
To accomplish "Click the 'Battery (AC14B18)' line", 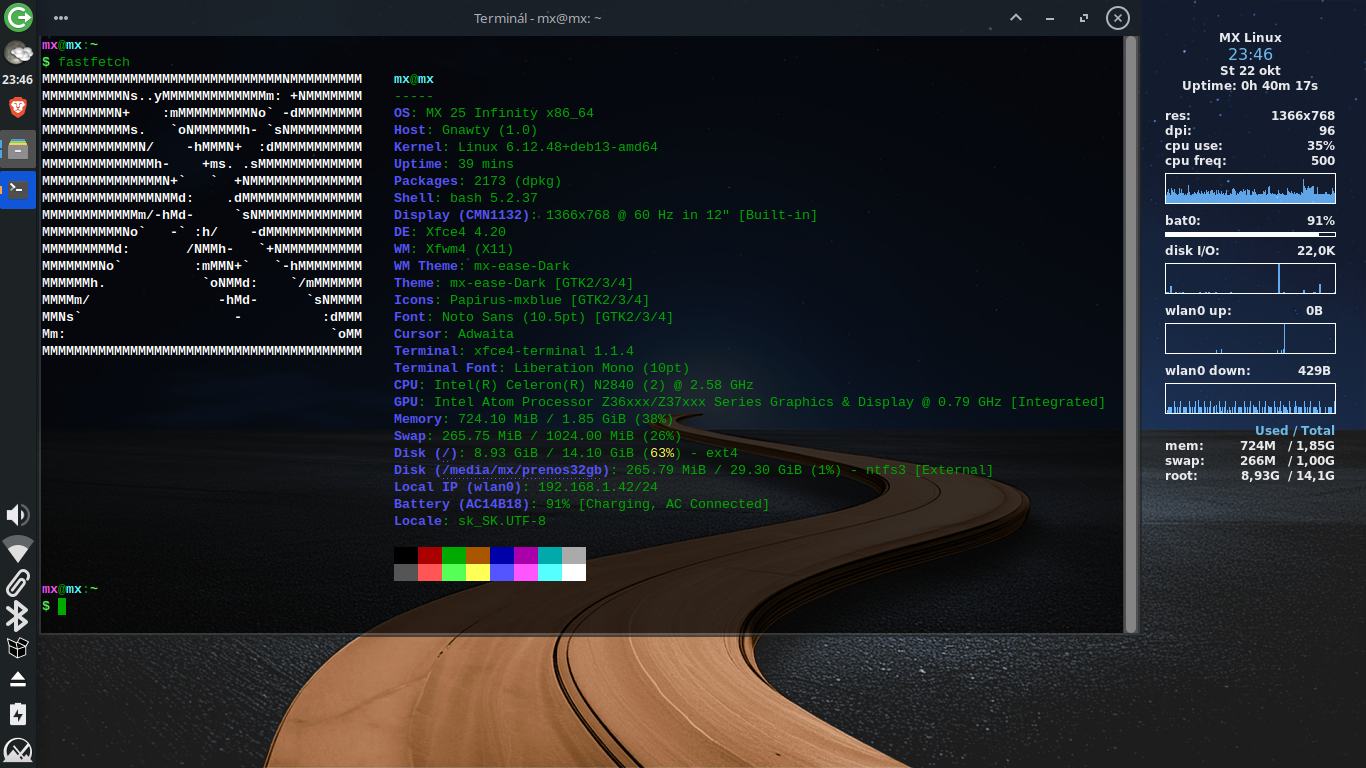I will point(582,504).
